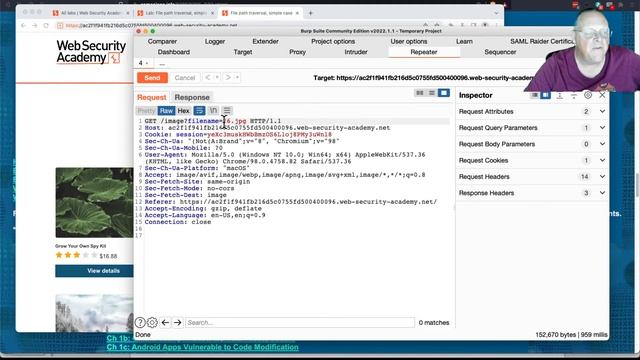640x360 pixels.
Task: Go to next request in history
Action: coord(228,77)
